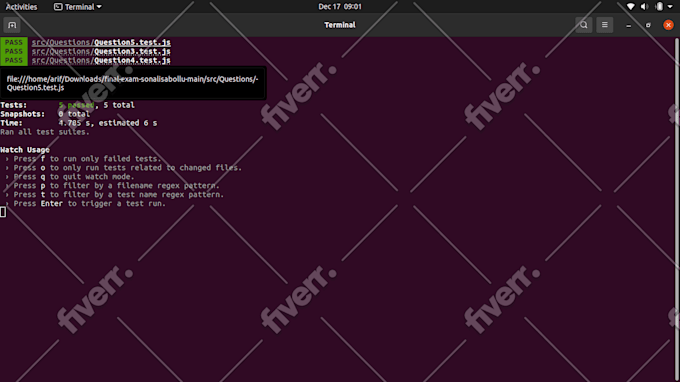Screen dimensions: 680x382
Task: Click the 'Press Enter to trigger a test run' line
Action: click(85, 204)
